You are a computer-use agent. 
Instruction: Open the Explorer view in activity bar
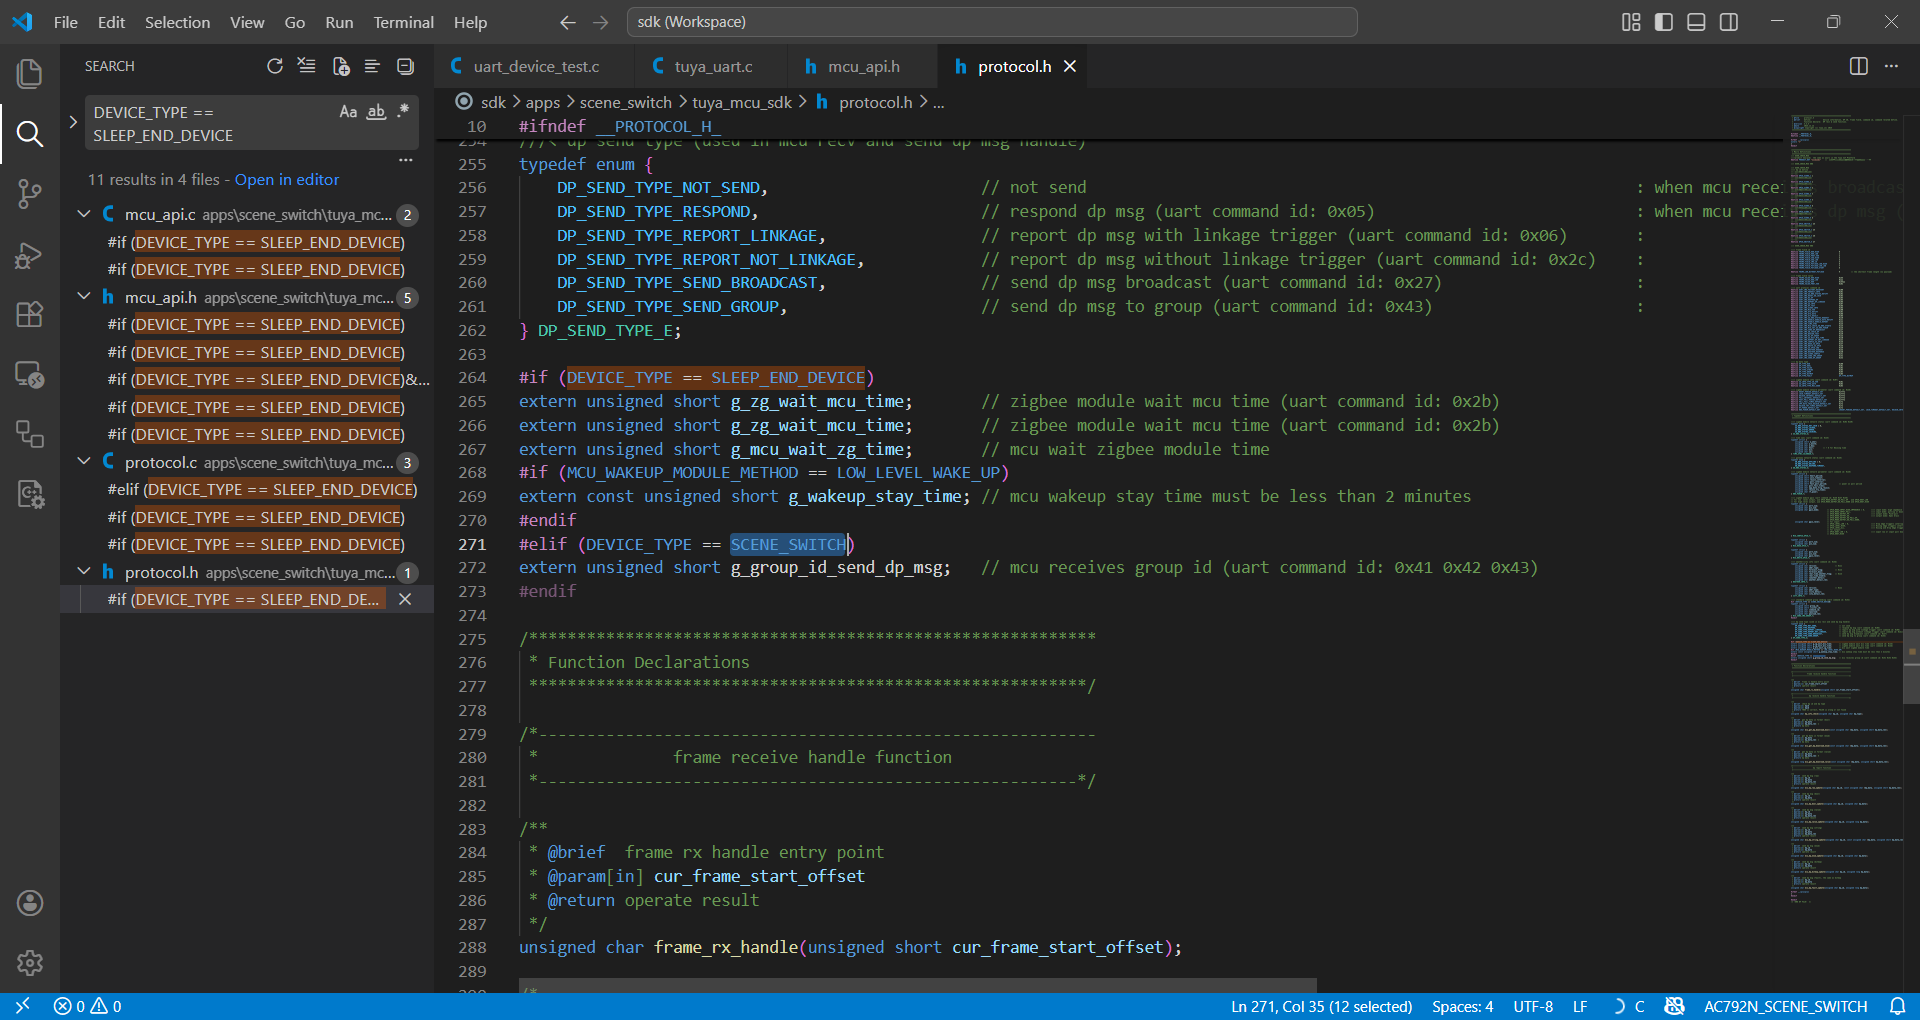click(30, 73)
